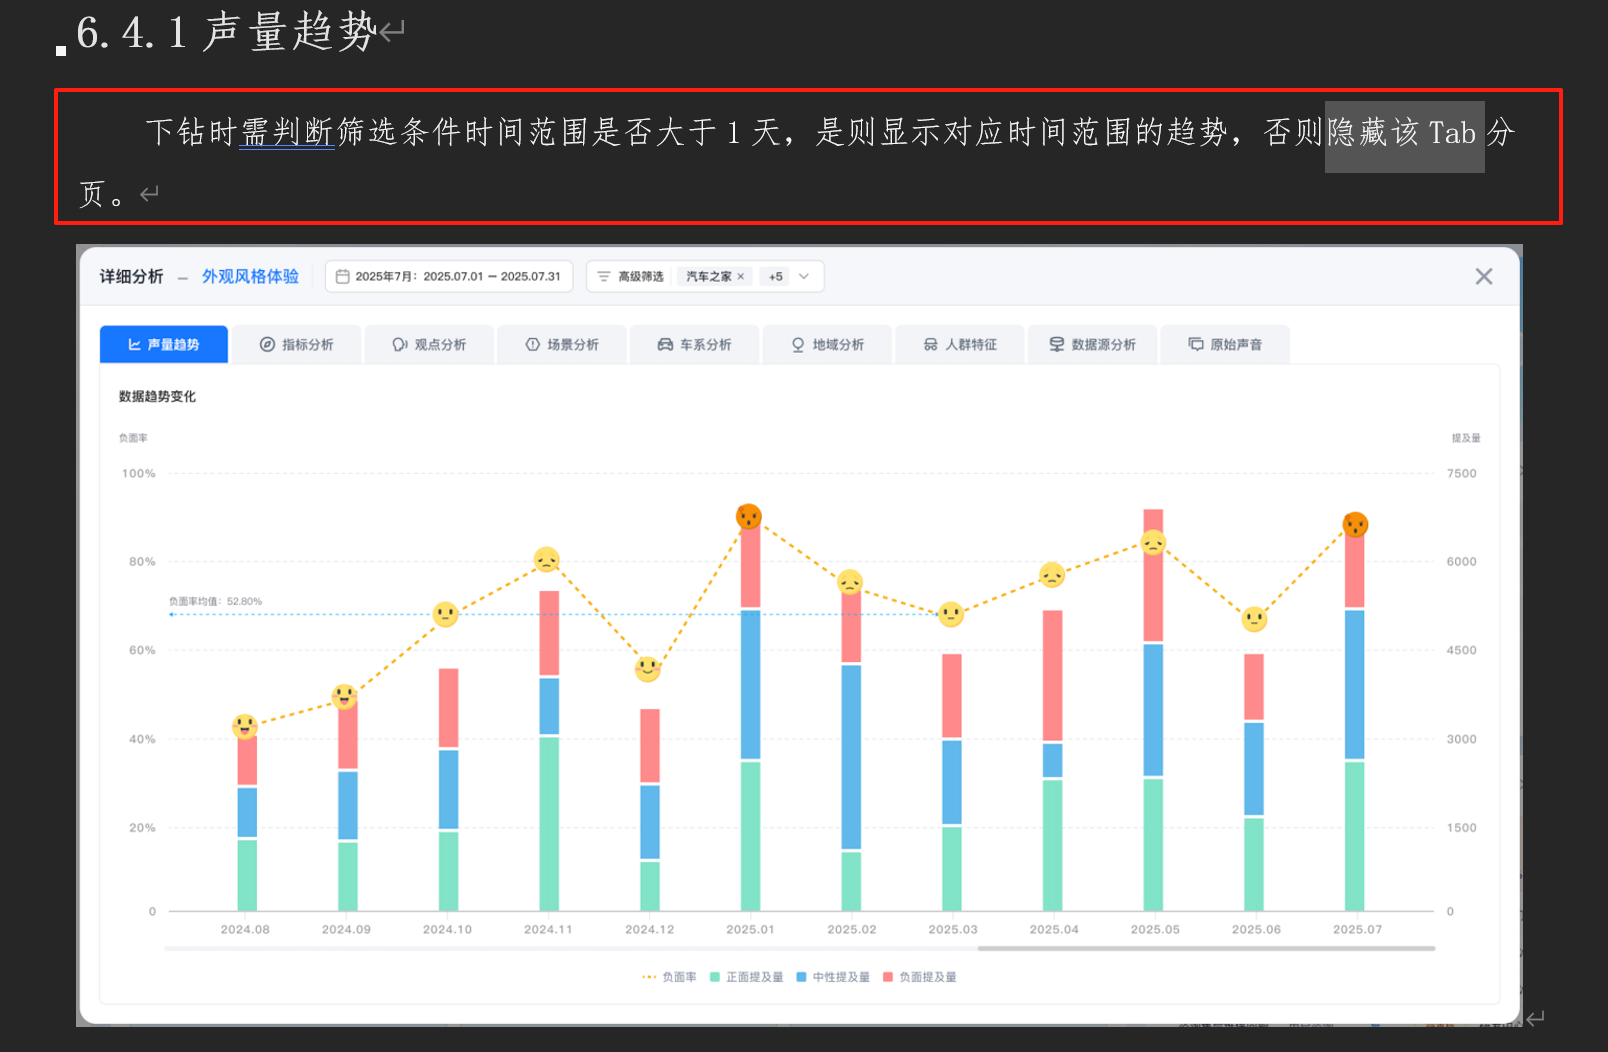
Task: Click the location pin icon on the 地域分析 tab
Action: [x=798, y=345]
